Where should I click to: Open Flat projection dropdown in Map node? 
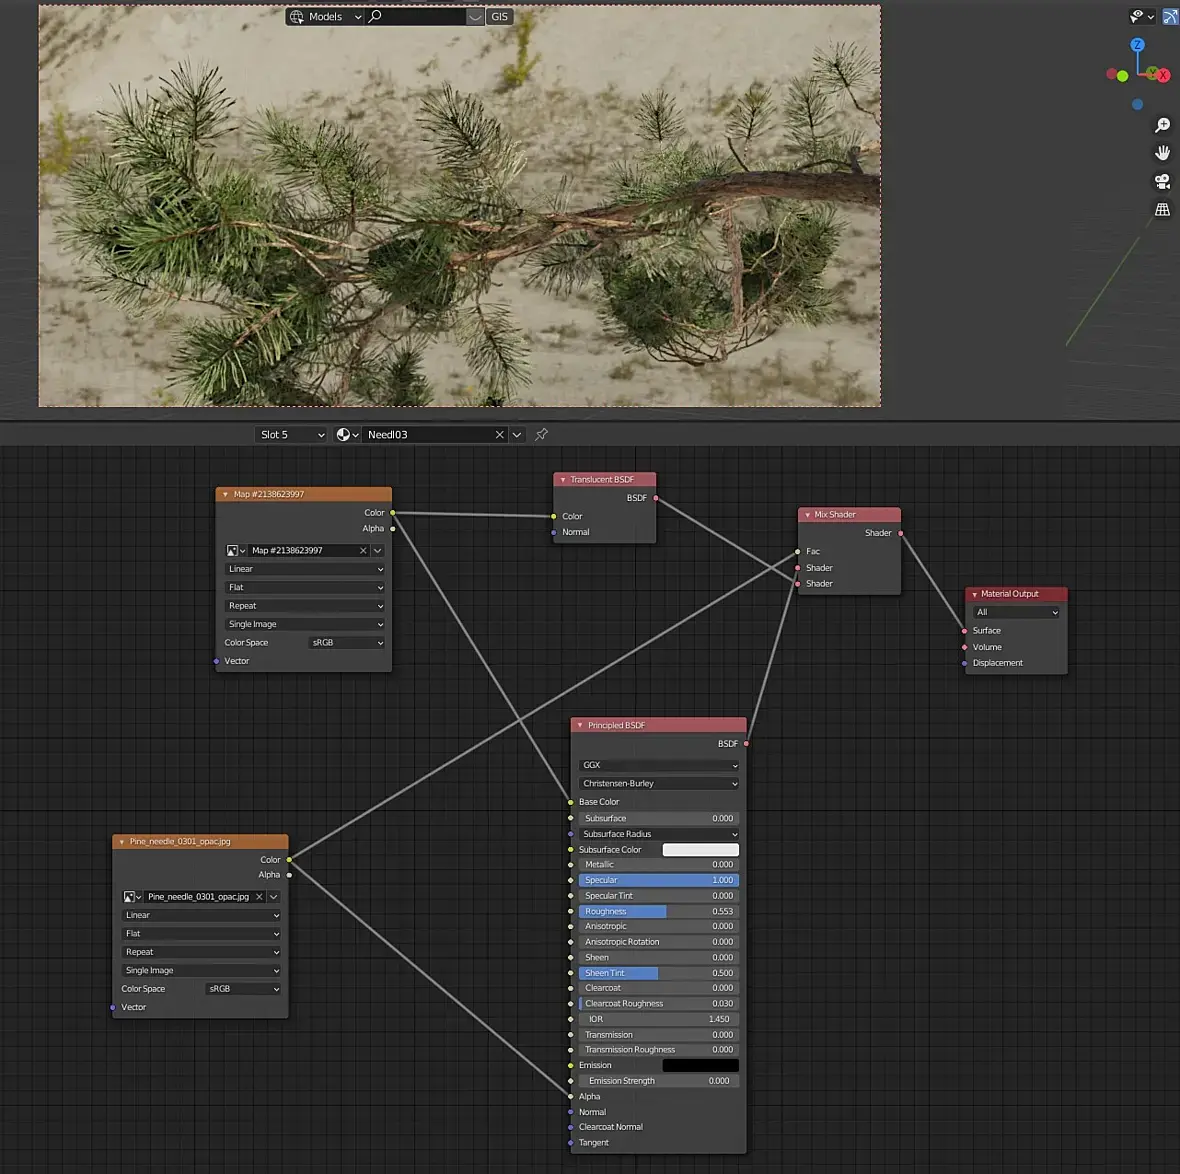click(x=305, y=587)
